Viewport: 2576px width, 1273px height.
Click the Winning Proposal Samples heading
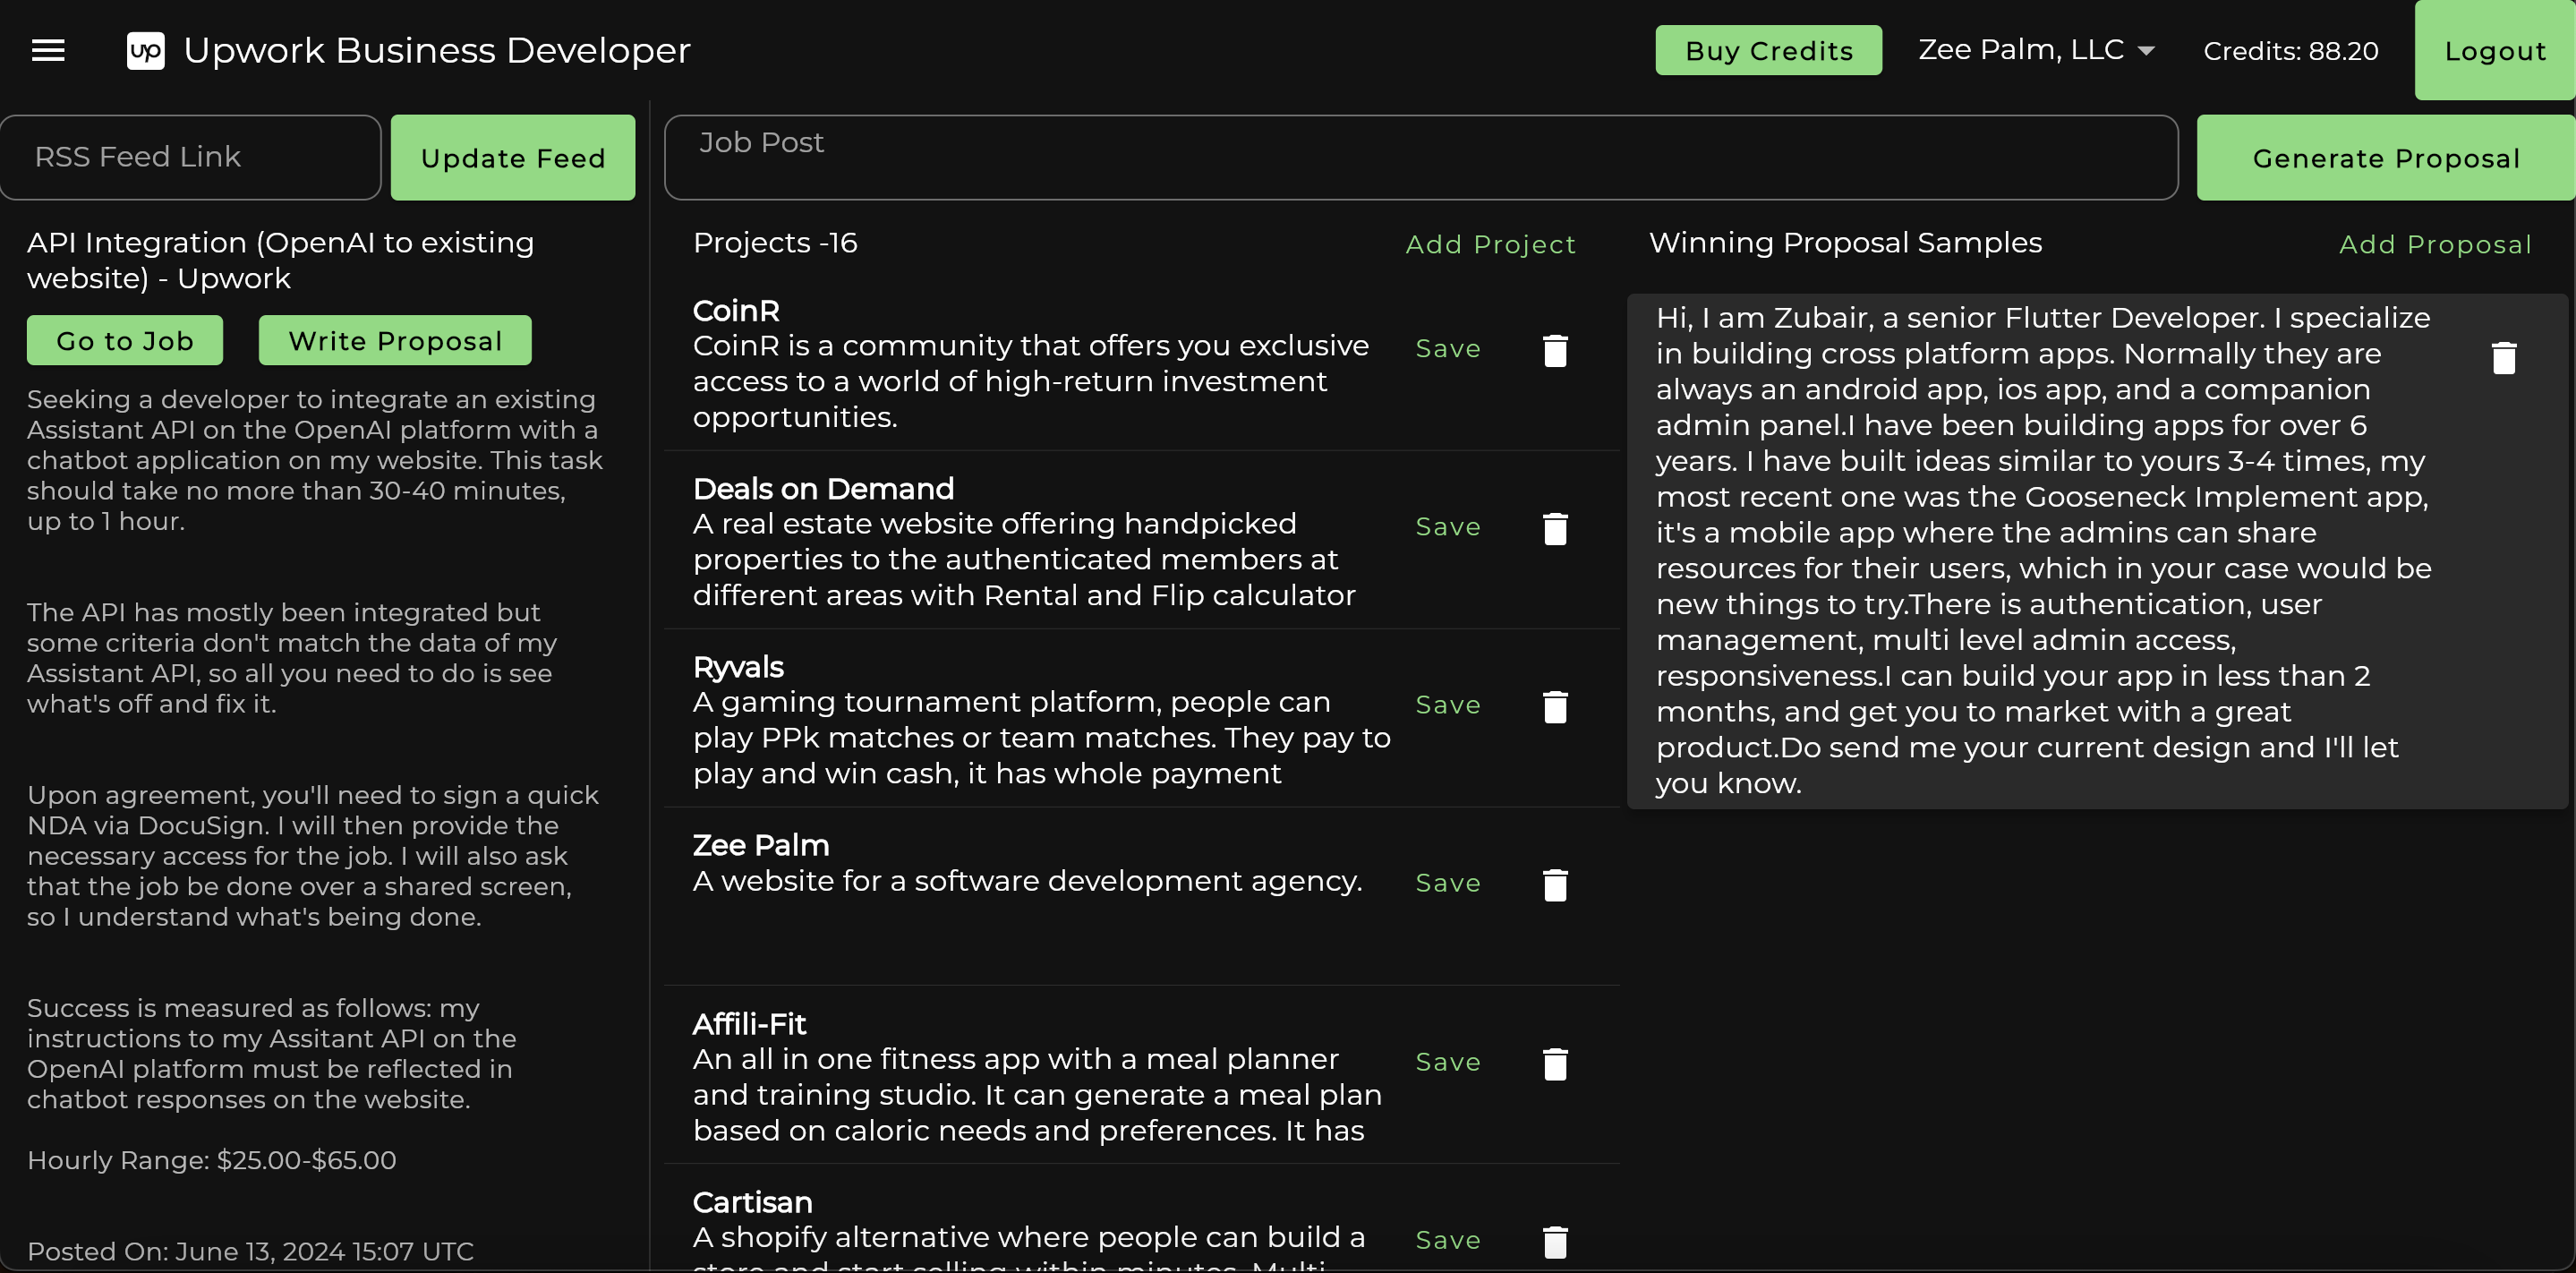[x=1845, y=243]
